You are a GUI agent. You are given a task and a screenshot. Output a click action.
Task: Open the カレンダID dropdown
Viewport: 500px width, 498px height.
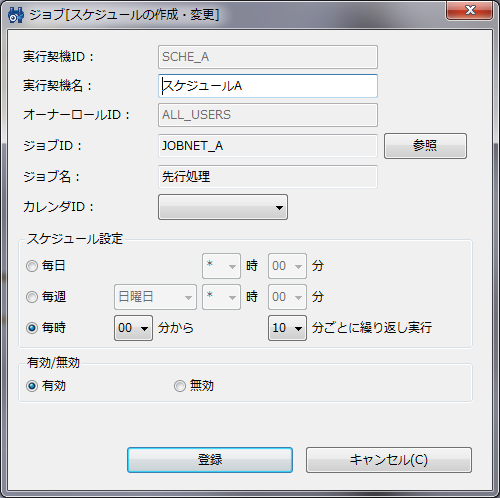coord(223,207)
